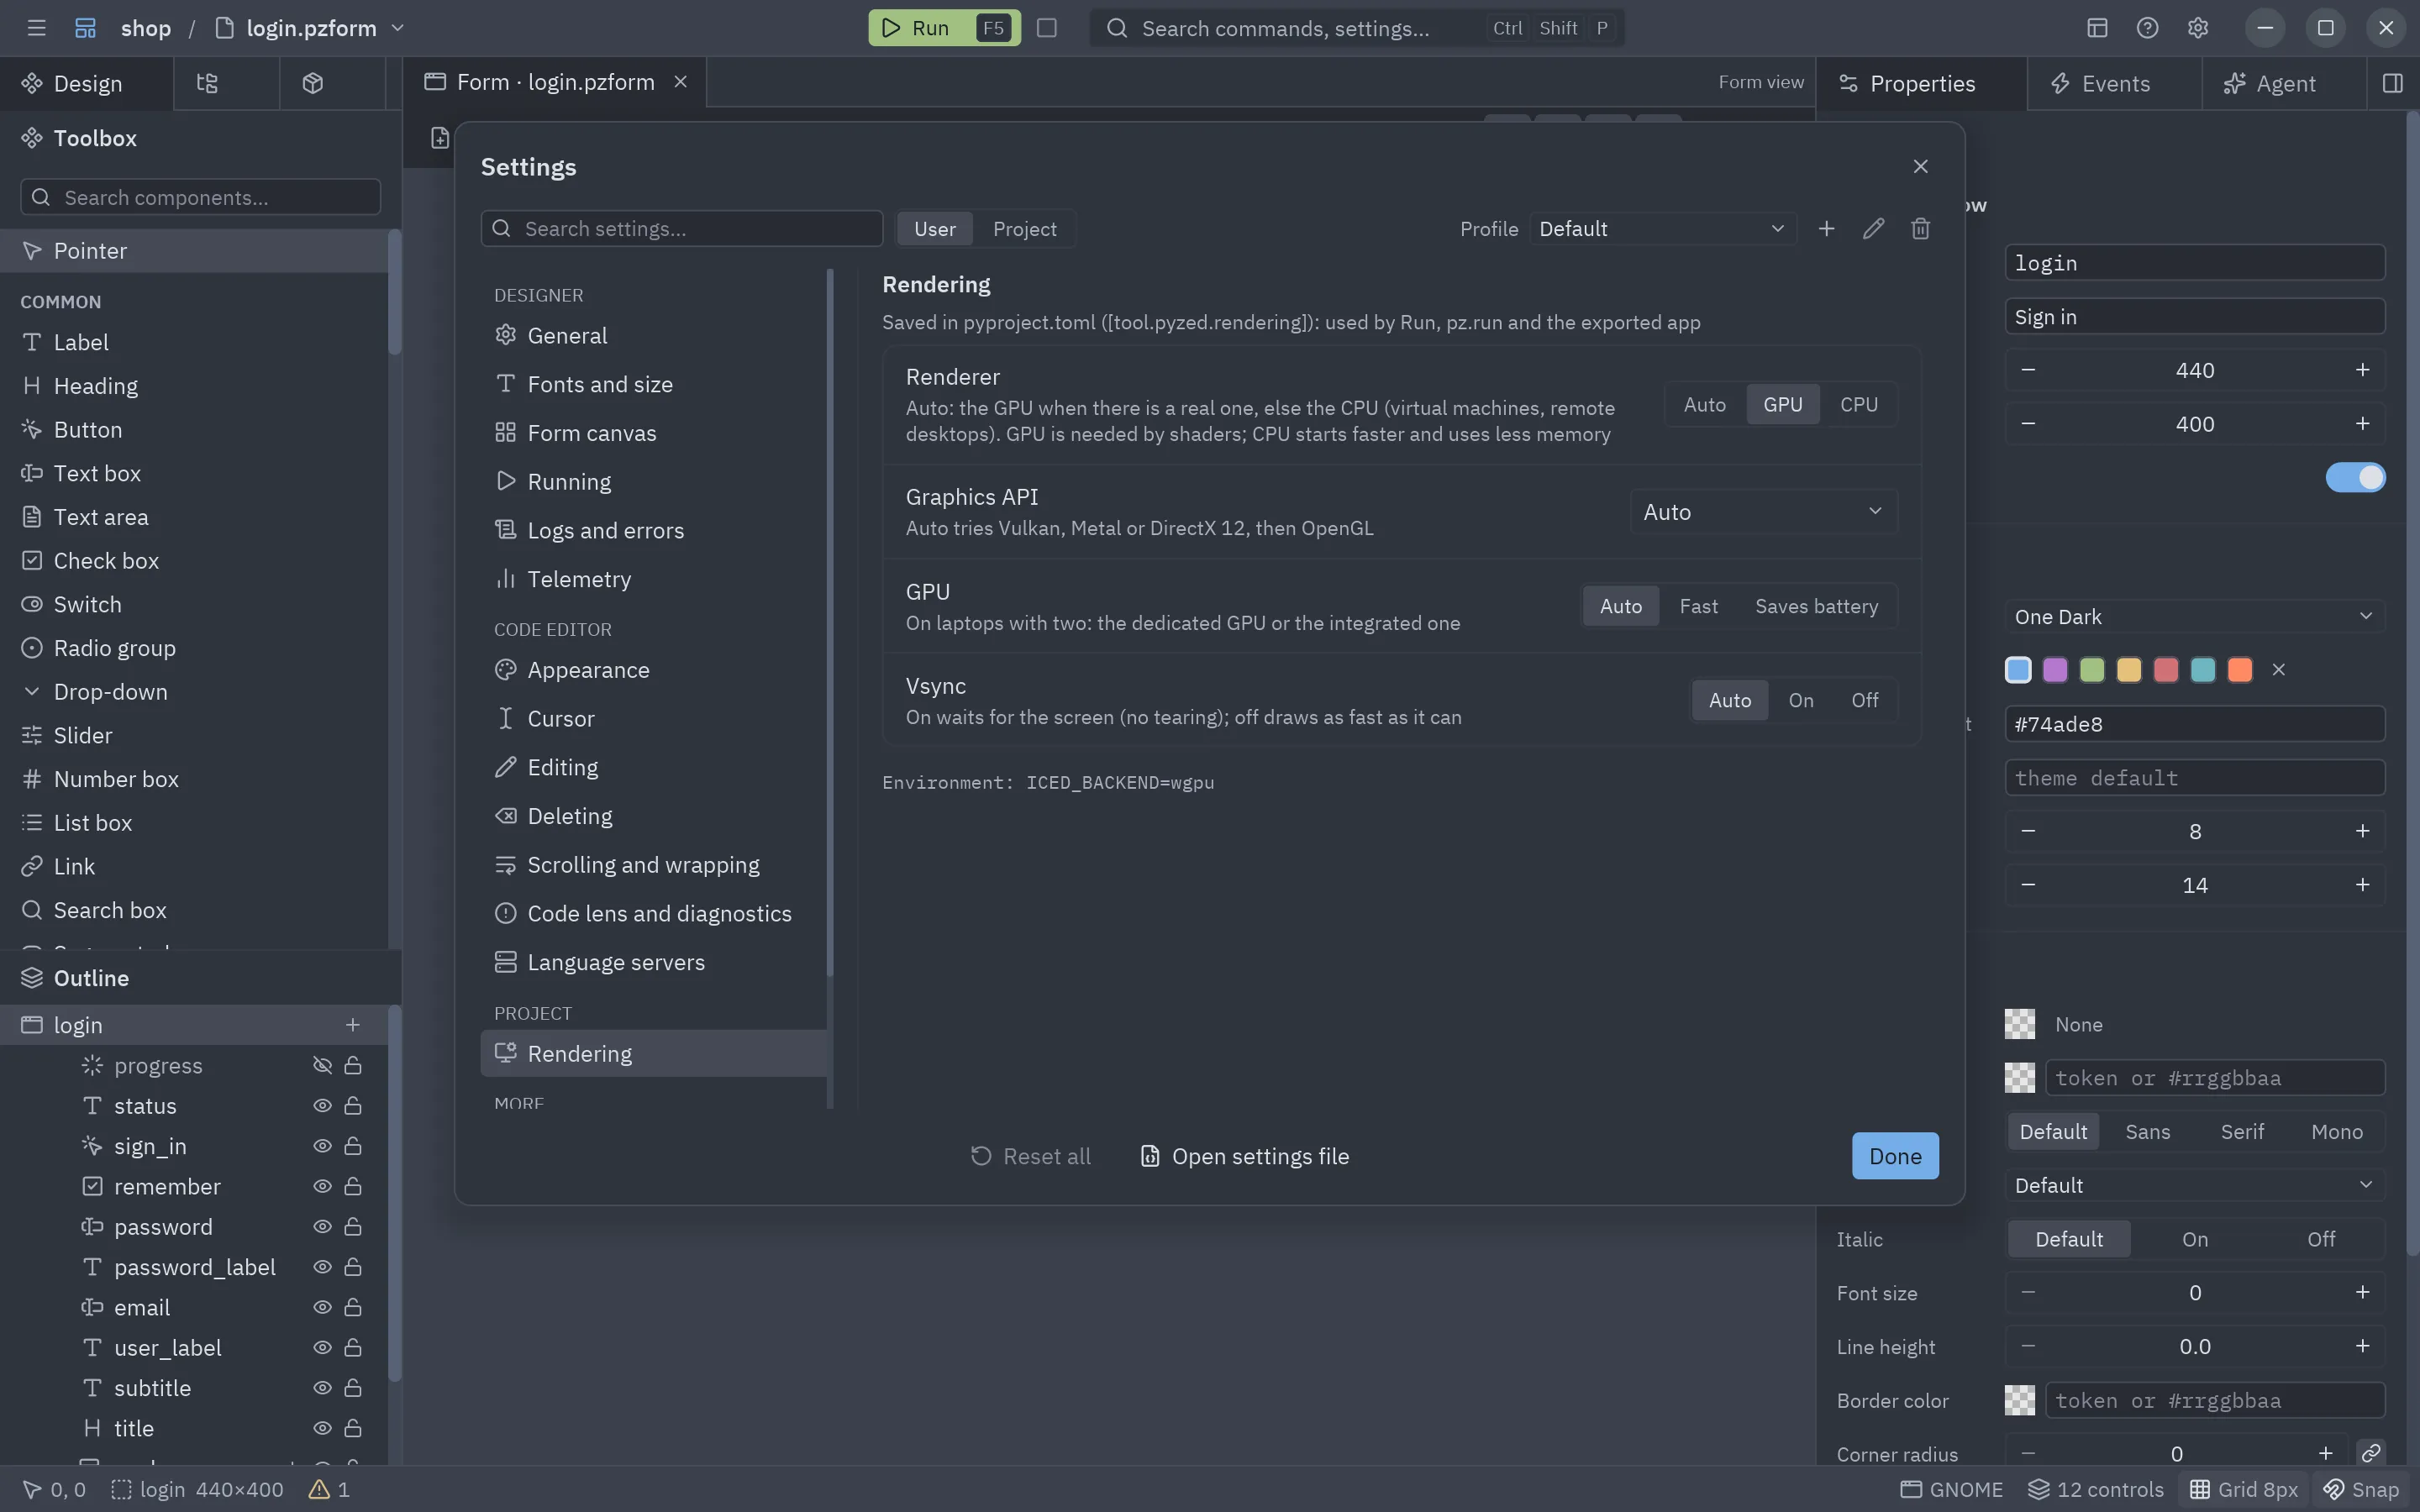This screenshot has height=1512, width=2420.
Task: Expand the login.pzform file chevron
Action: [398, 28]
